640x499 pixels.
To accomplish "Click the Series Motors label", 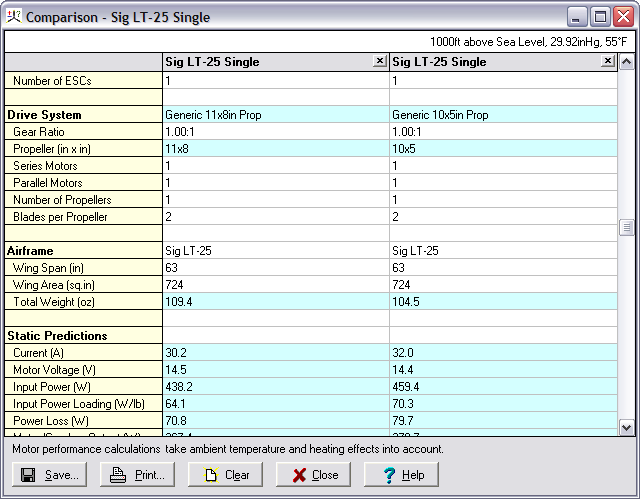I will click(x=45, y=166).
